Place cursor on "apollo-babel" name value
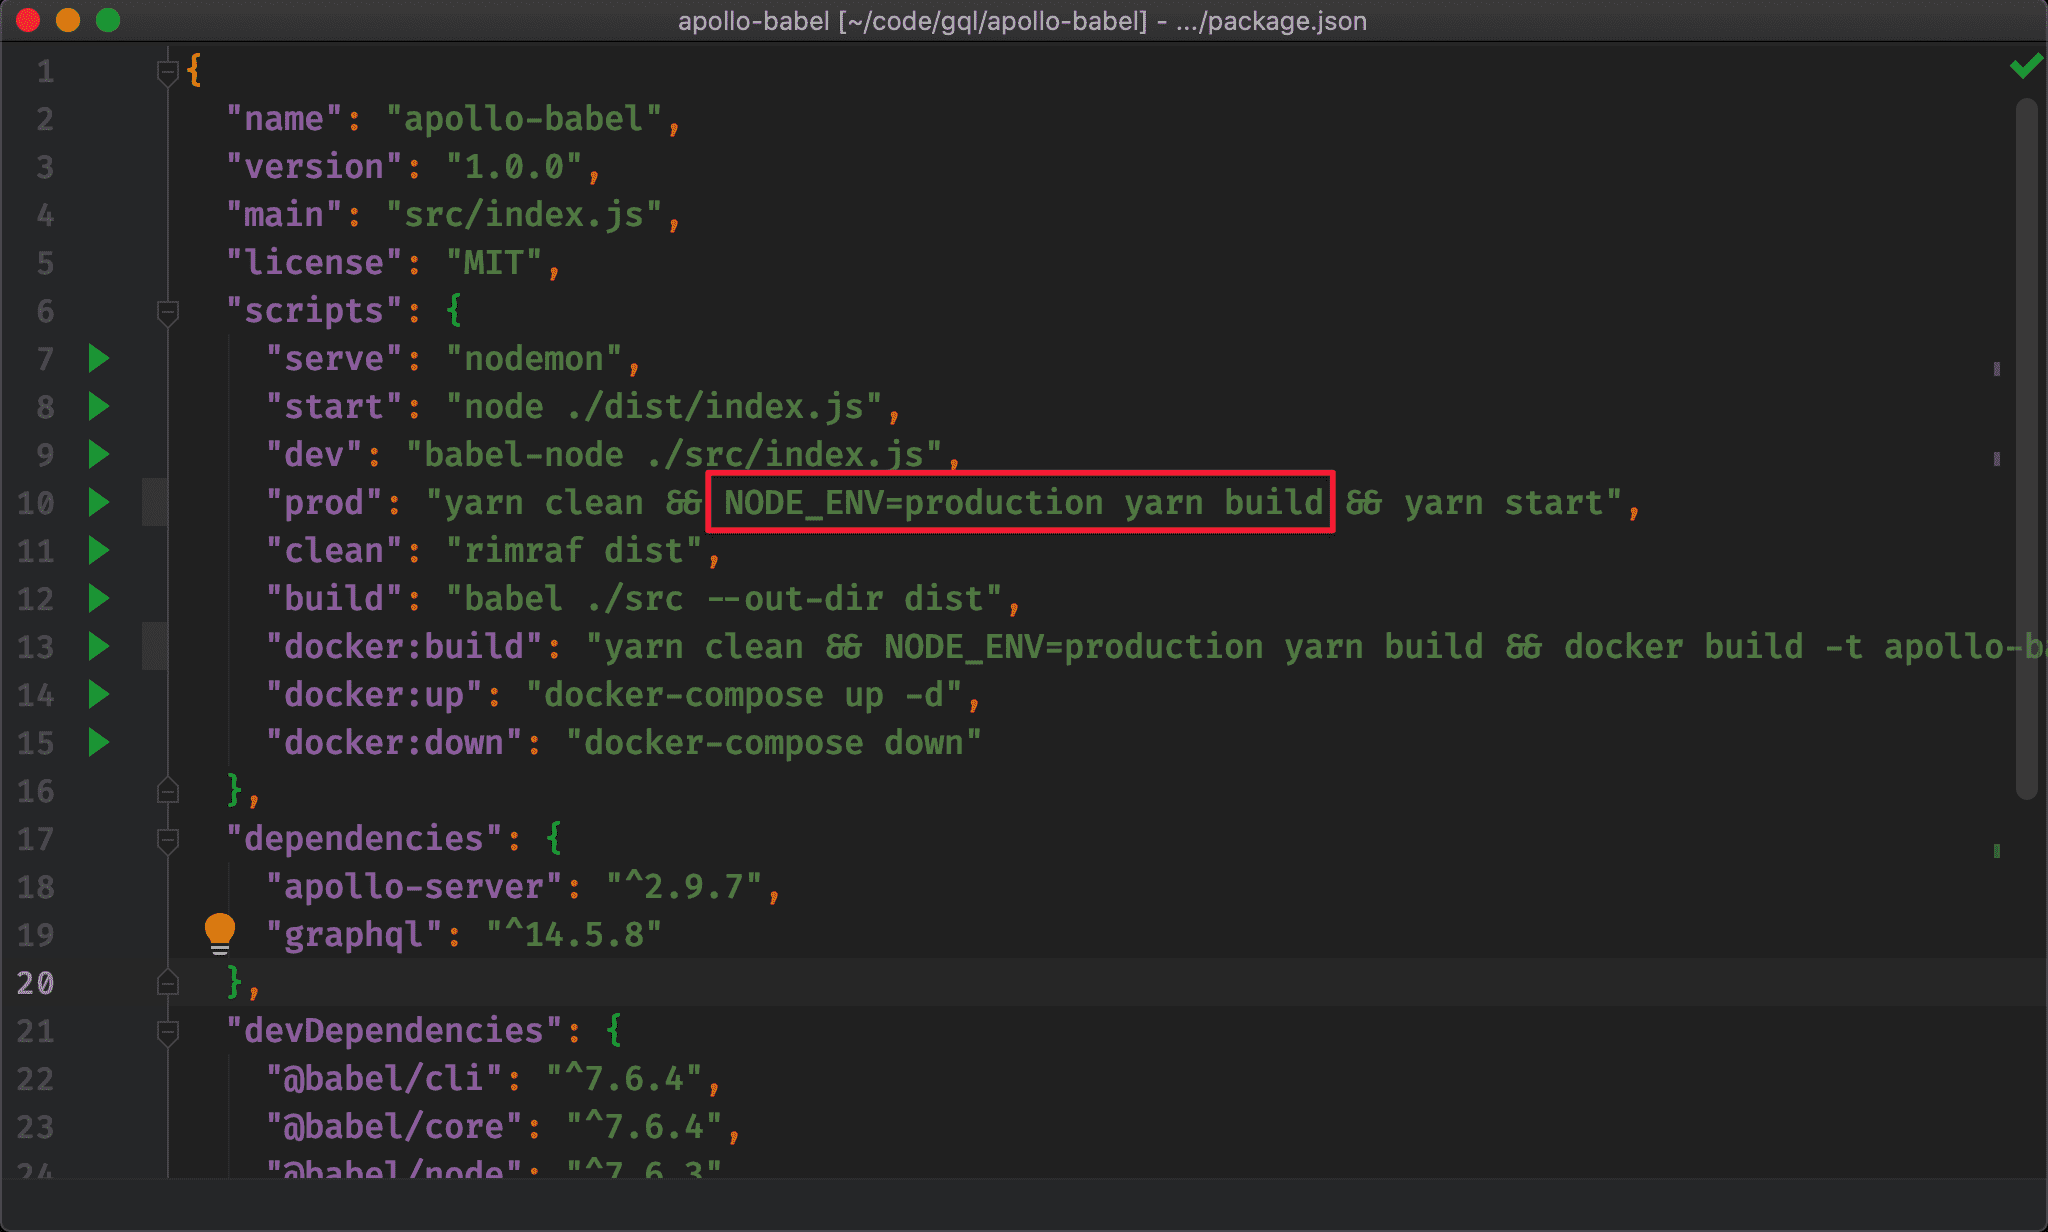The height and width of the screenshot is (1232, 2048). click(x=524, y=119)
